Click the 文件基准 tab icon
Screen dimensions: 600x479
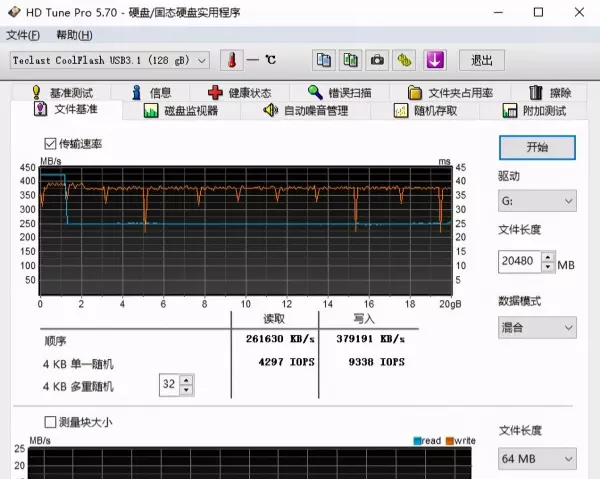[x=41, y=109]
